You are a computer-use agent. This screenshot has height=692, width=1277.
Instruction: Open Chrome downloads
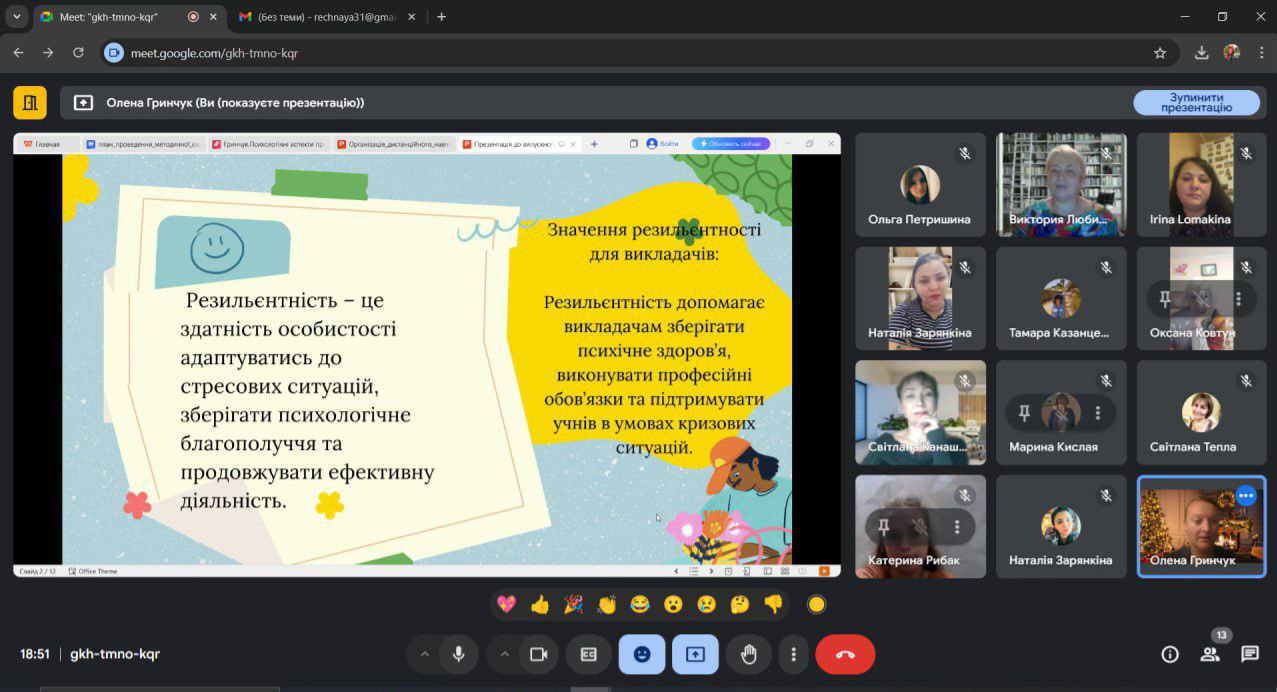(x=1202, y=53)
